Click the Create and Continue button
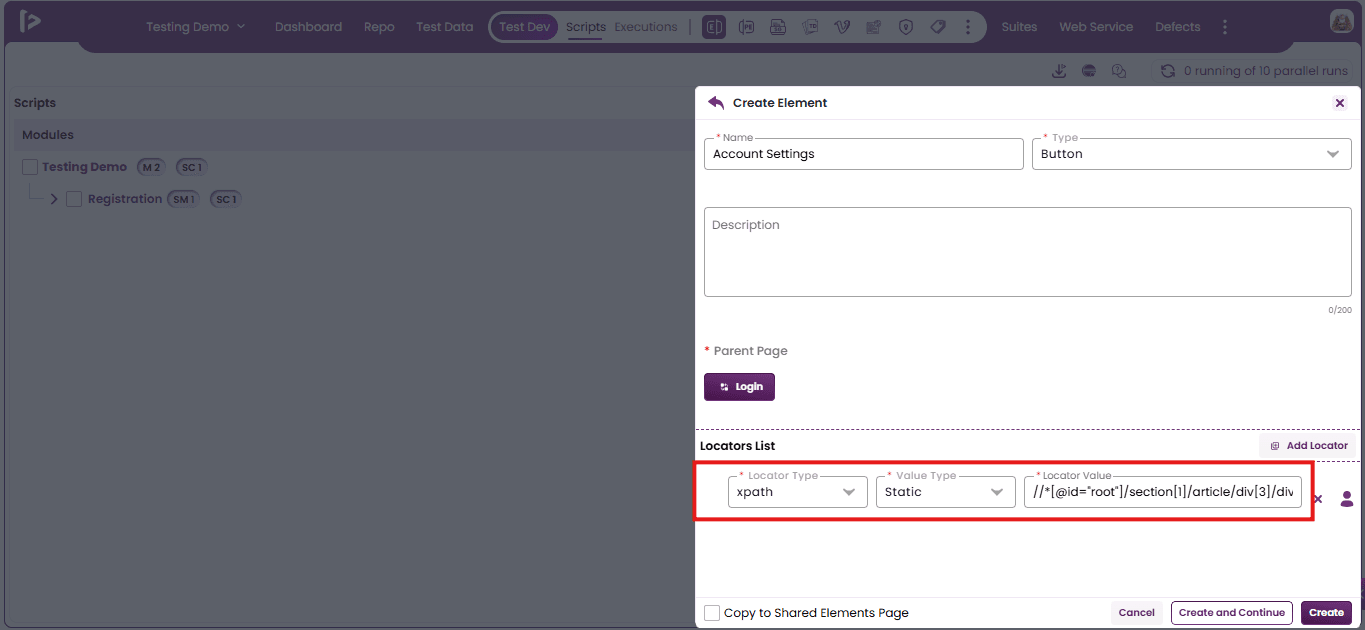1365x630 pixels. click(x=1231, y=613)
